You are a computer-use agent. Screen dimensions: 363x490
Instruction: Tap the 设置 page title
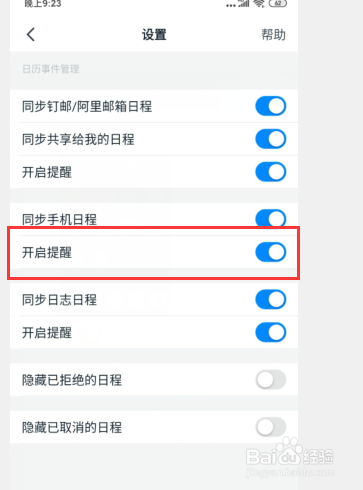point(154,35)
